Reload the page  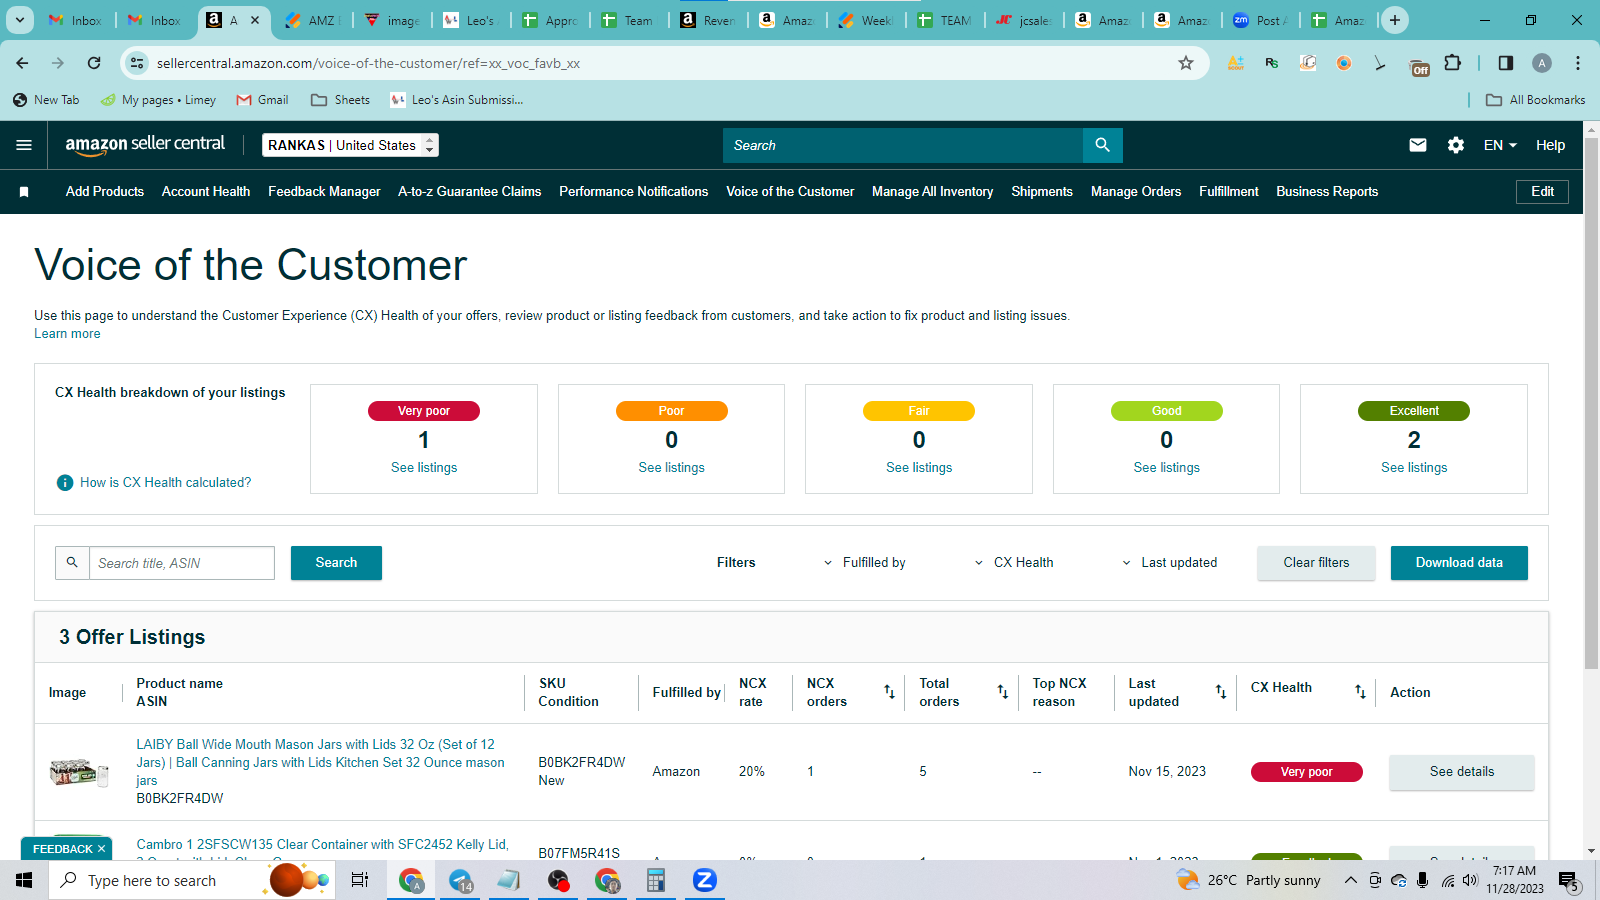coord(94,63)
